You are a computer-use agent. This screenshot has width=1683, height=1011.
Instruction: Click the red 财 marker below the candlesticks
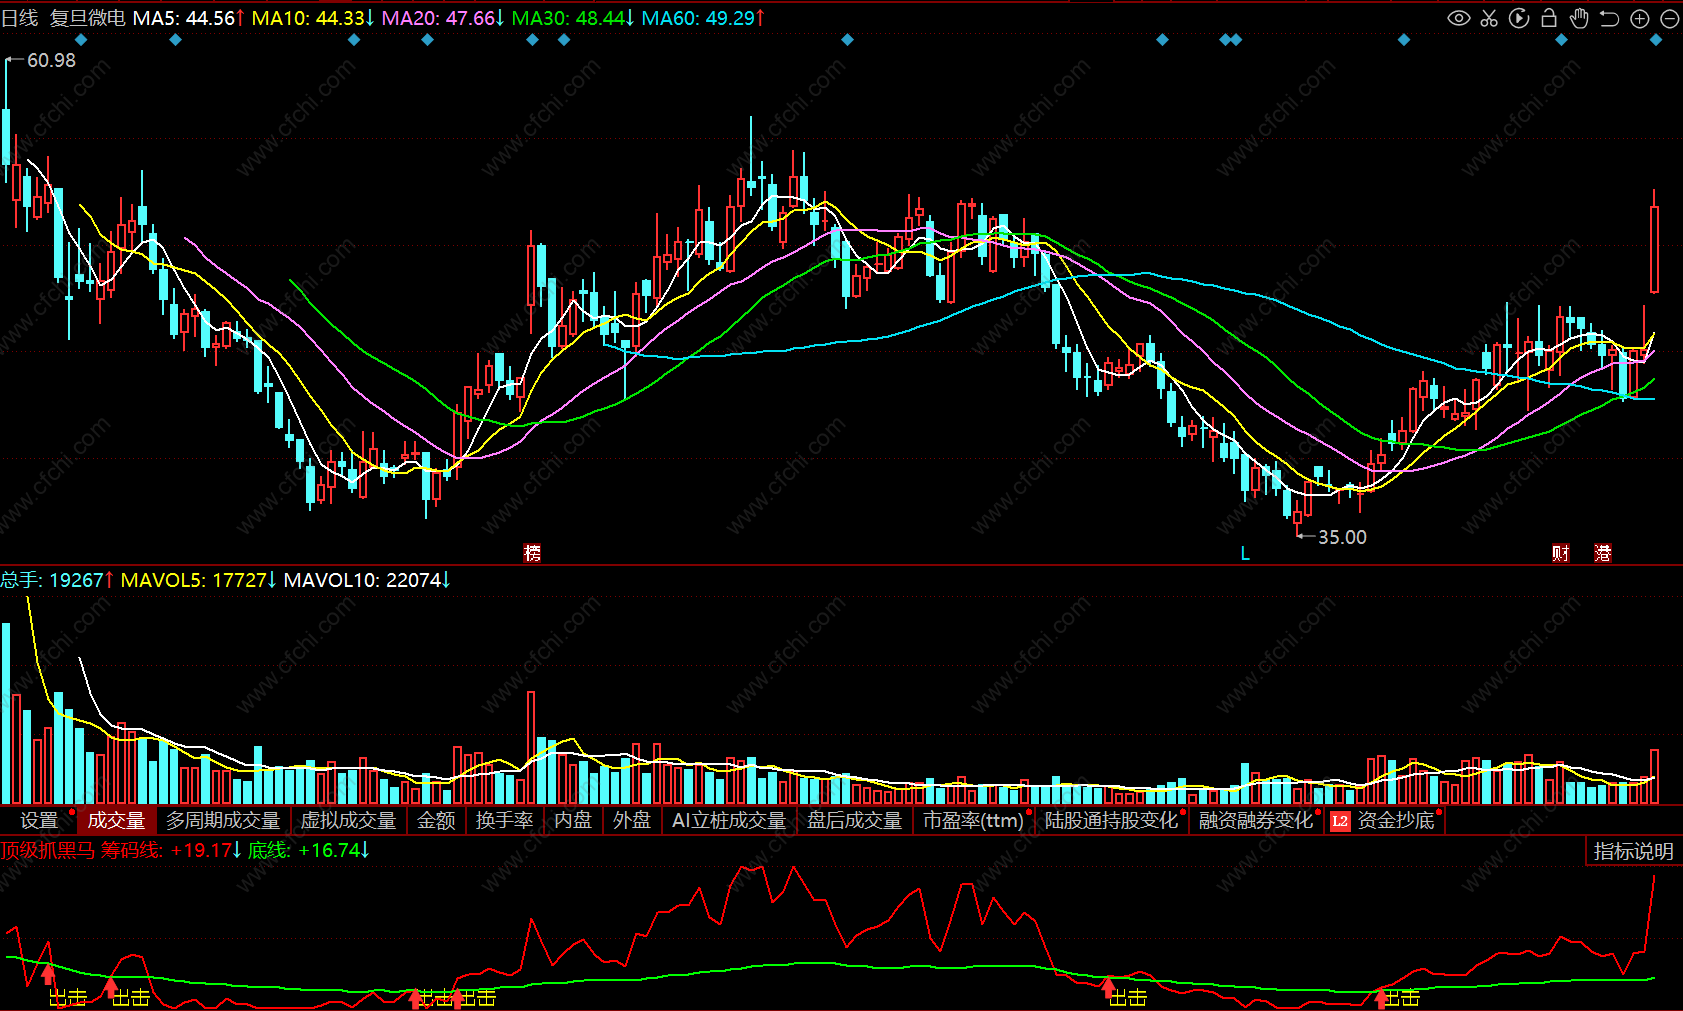click(1560, 553)
